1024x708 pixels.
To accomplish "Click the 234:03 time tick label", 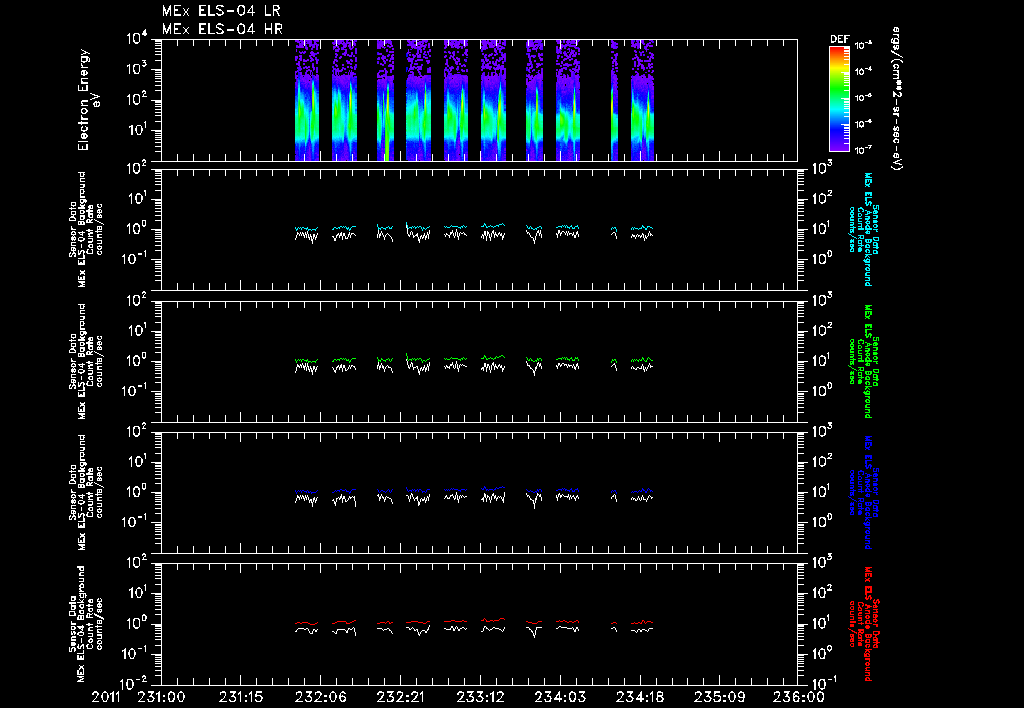I will 559,697.
